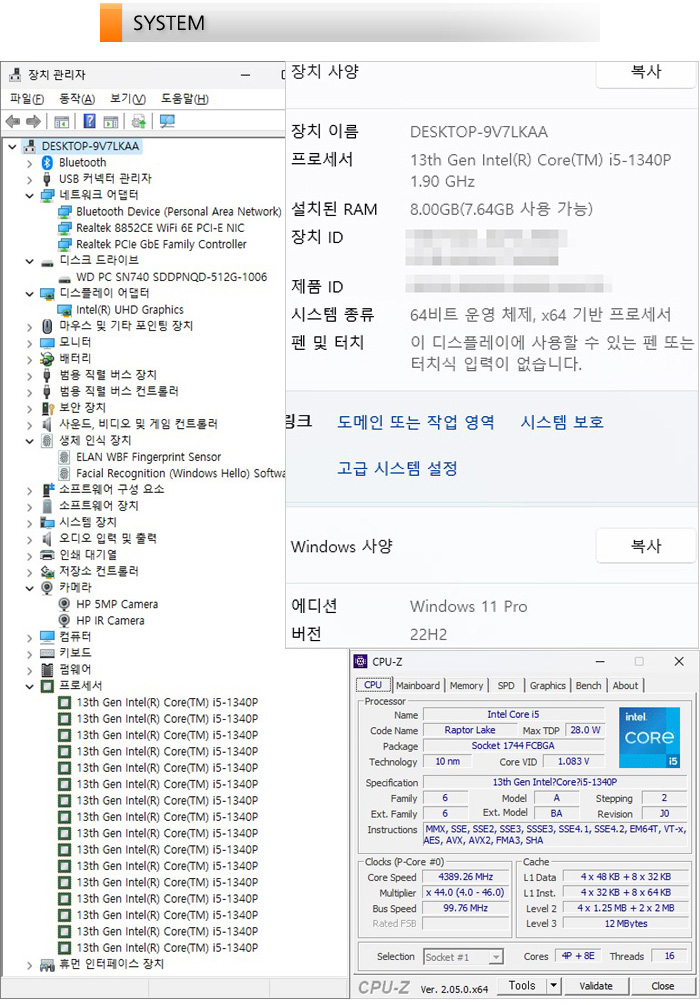
Task: Open the 파일(F) menu
Action: coord(27,99)
